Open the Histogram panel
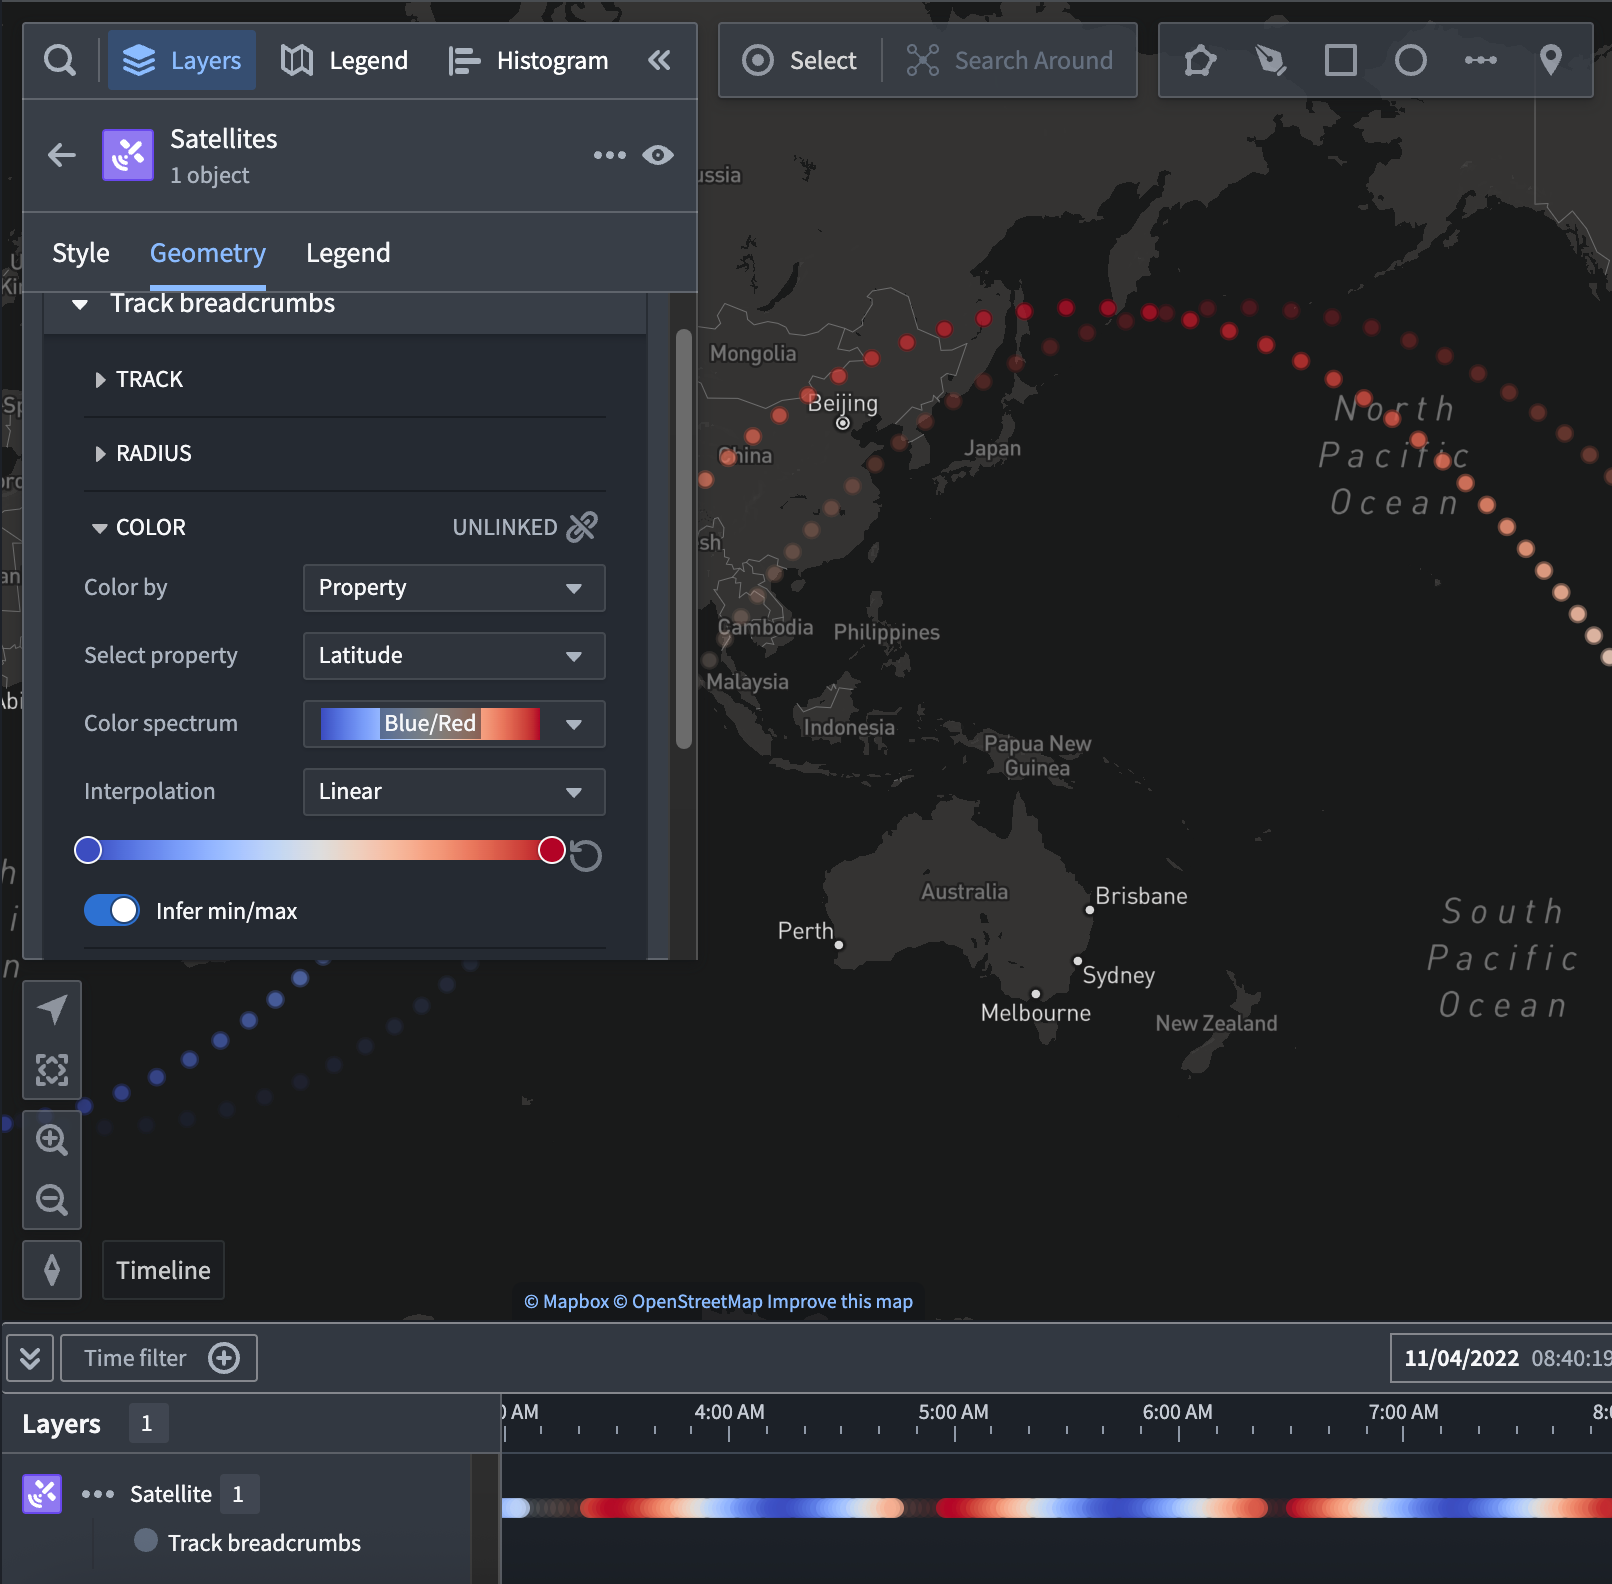Viewport: 1612px width, 1584px height. 528,61
